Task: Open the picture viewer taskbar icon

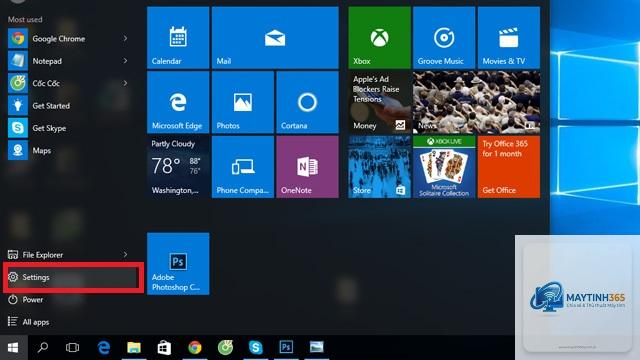Action: click(316, 348)
